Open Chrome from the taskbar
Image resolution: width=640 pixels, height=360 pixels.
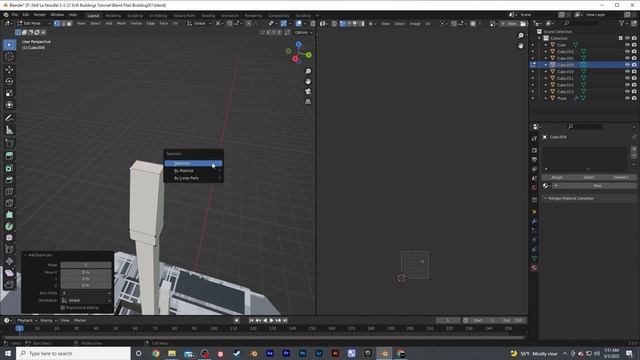coord(156,353)
